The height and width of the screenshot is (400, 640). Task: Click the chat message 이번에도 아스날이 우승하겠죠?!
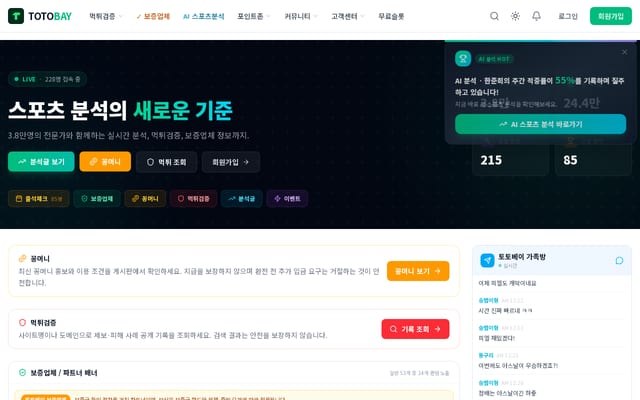pos(518,366)
